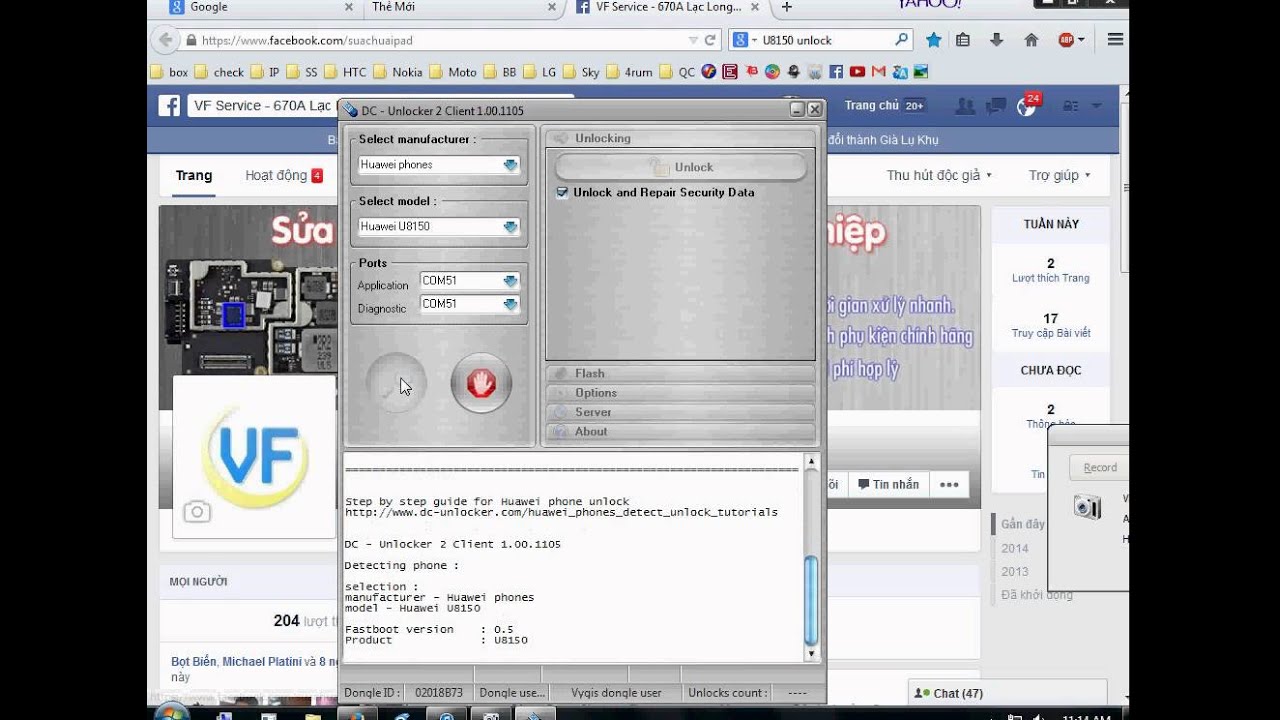Open Facebook messages icon
The height and width of the screenshot is (720, 1280).
[995, 105]
